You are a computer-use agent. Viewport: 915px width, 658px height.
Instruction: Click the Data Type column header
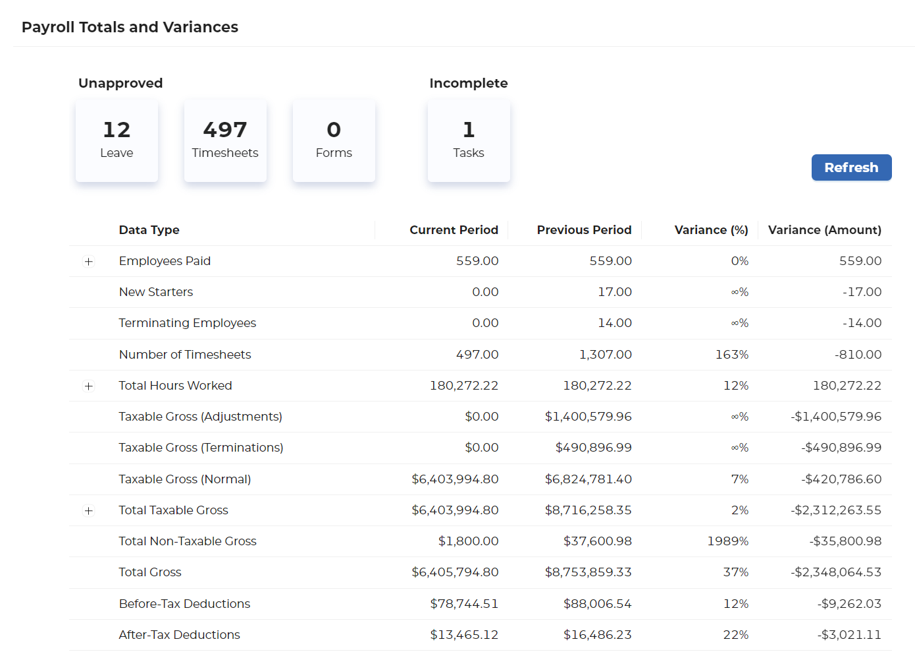click(149, 230)
